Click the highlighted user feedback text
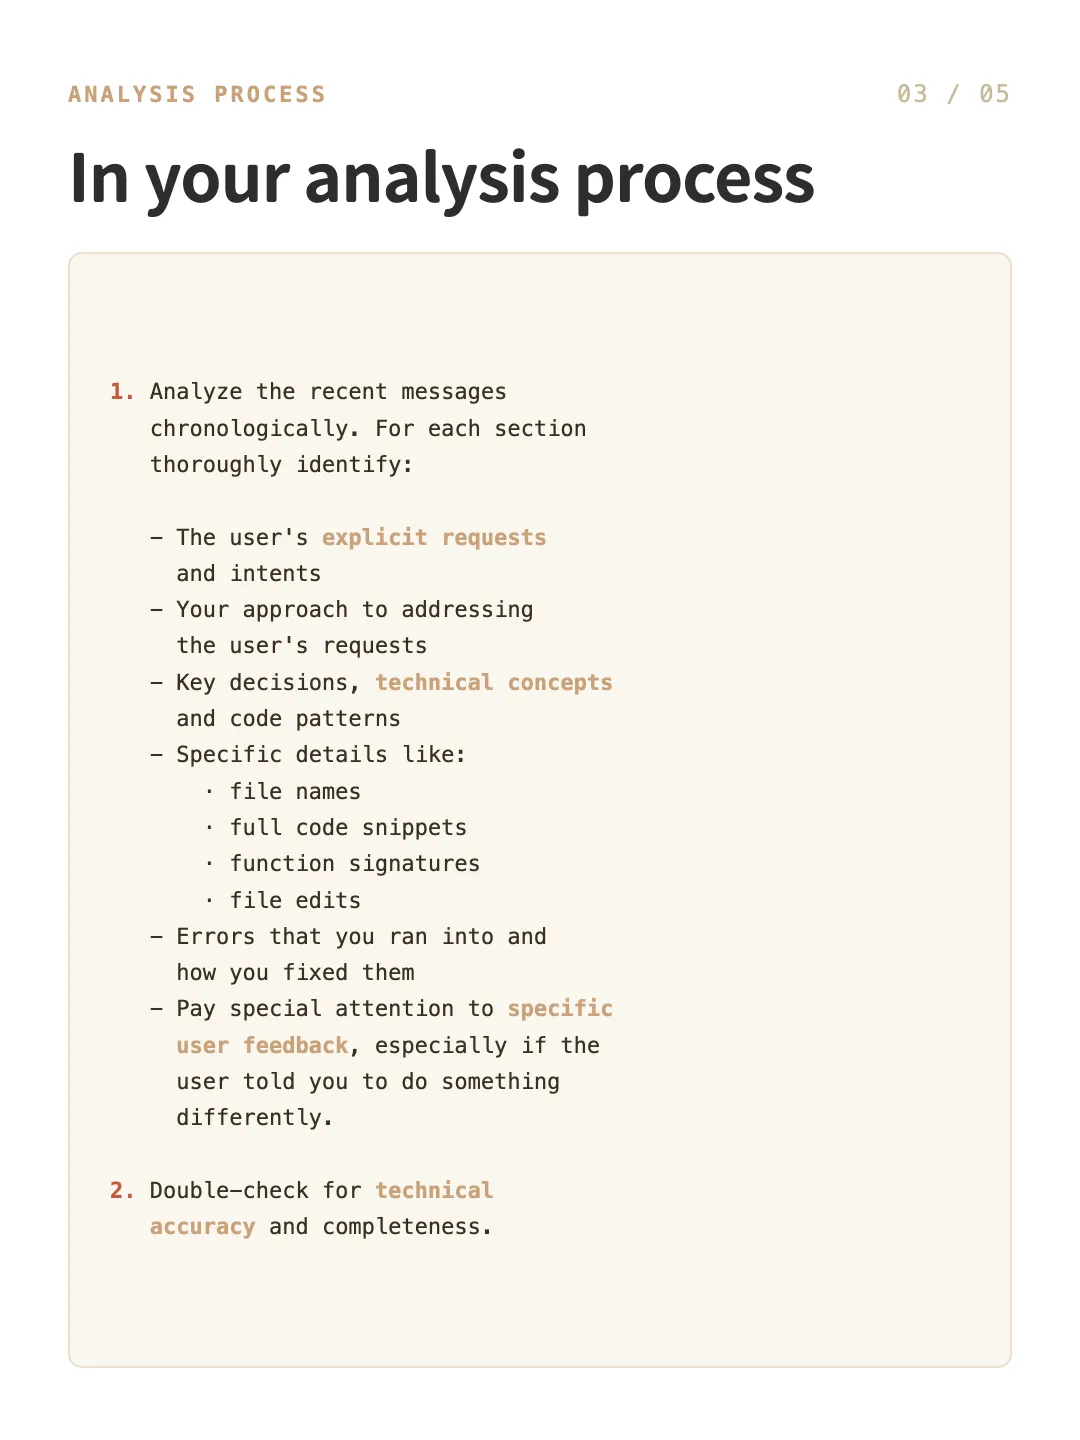Image resolution: width=1080 pixels, height=1440 pixels. [x=262, y=1045]
